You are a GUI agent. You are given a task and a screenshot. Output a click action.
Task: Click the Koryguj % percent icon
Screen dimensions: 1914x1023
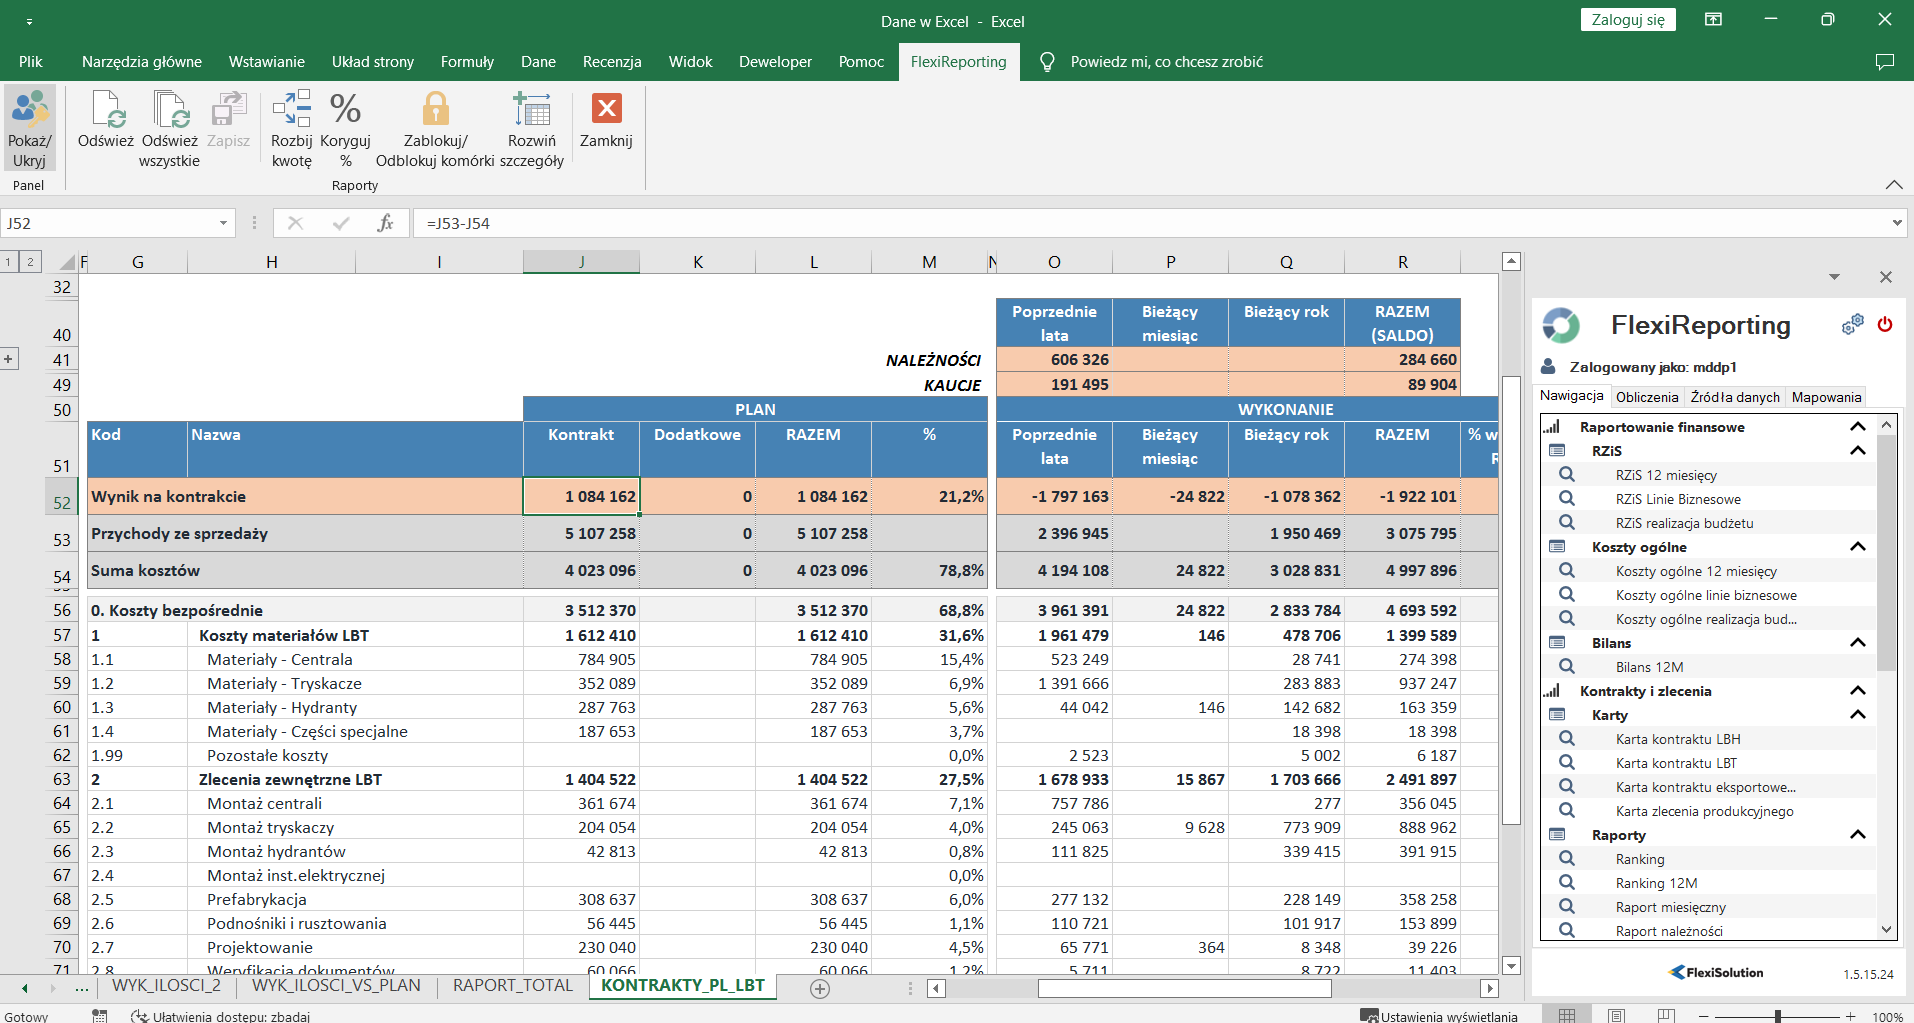(345, 110)
